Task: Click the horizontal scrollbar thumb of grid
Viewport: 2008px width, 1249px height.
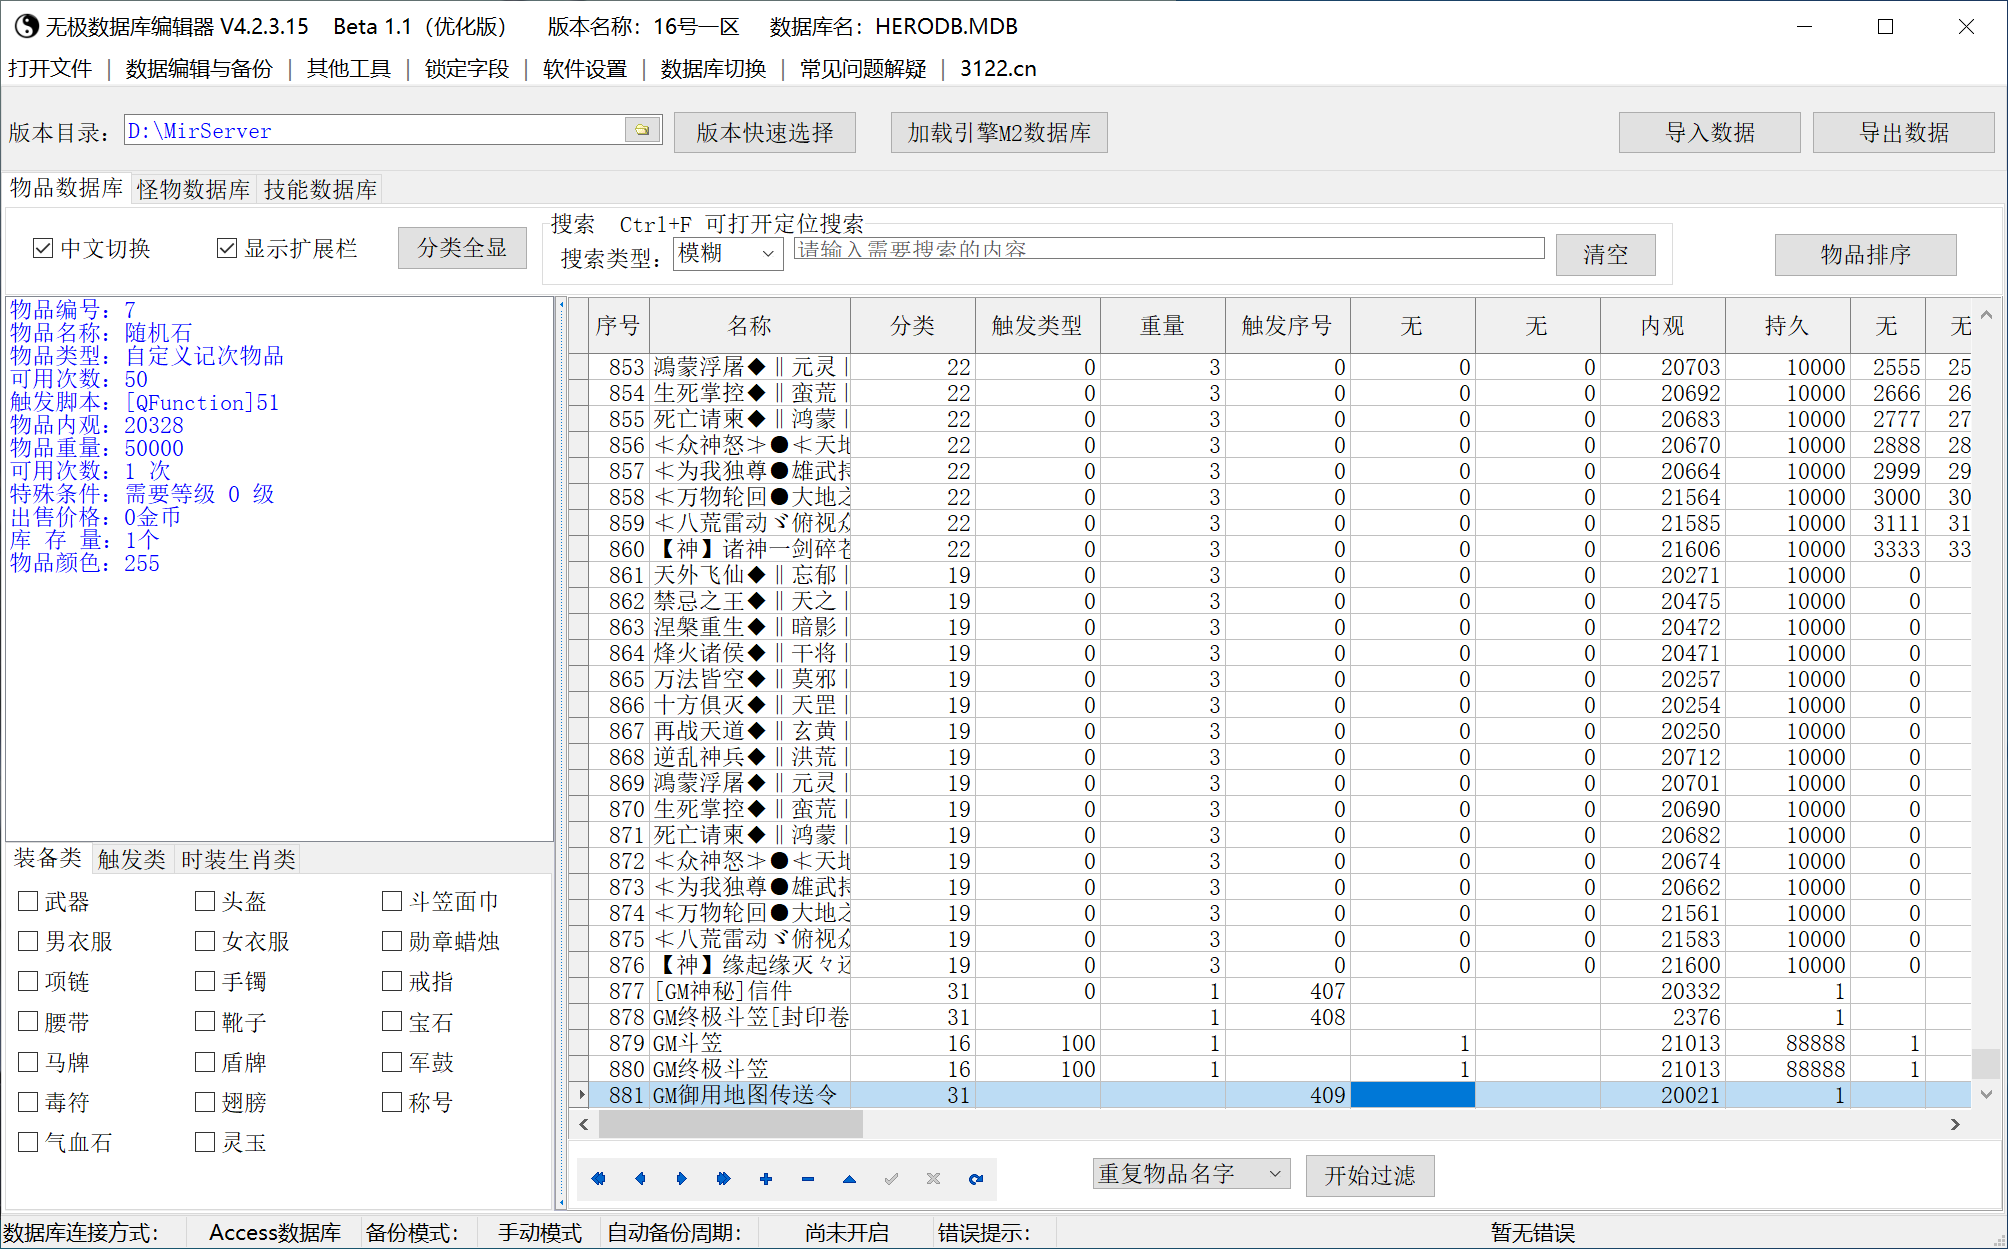Action: [730, 1124]
